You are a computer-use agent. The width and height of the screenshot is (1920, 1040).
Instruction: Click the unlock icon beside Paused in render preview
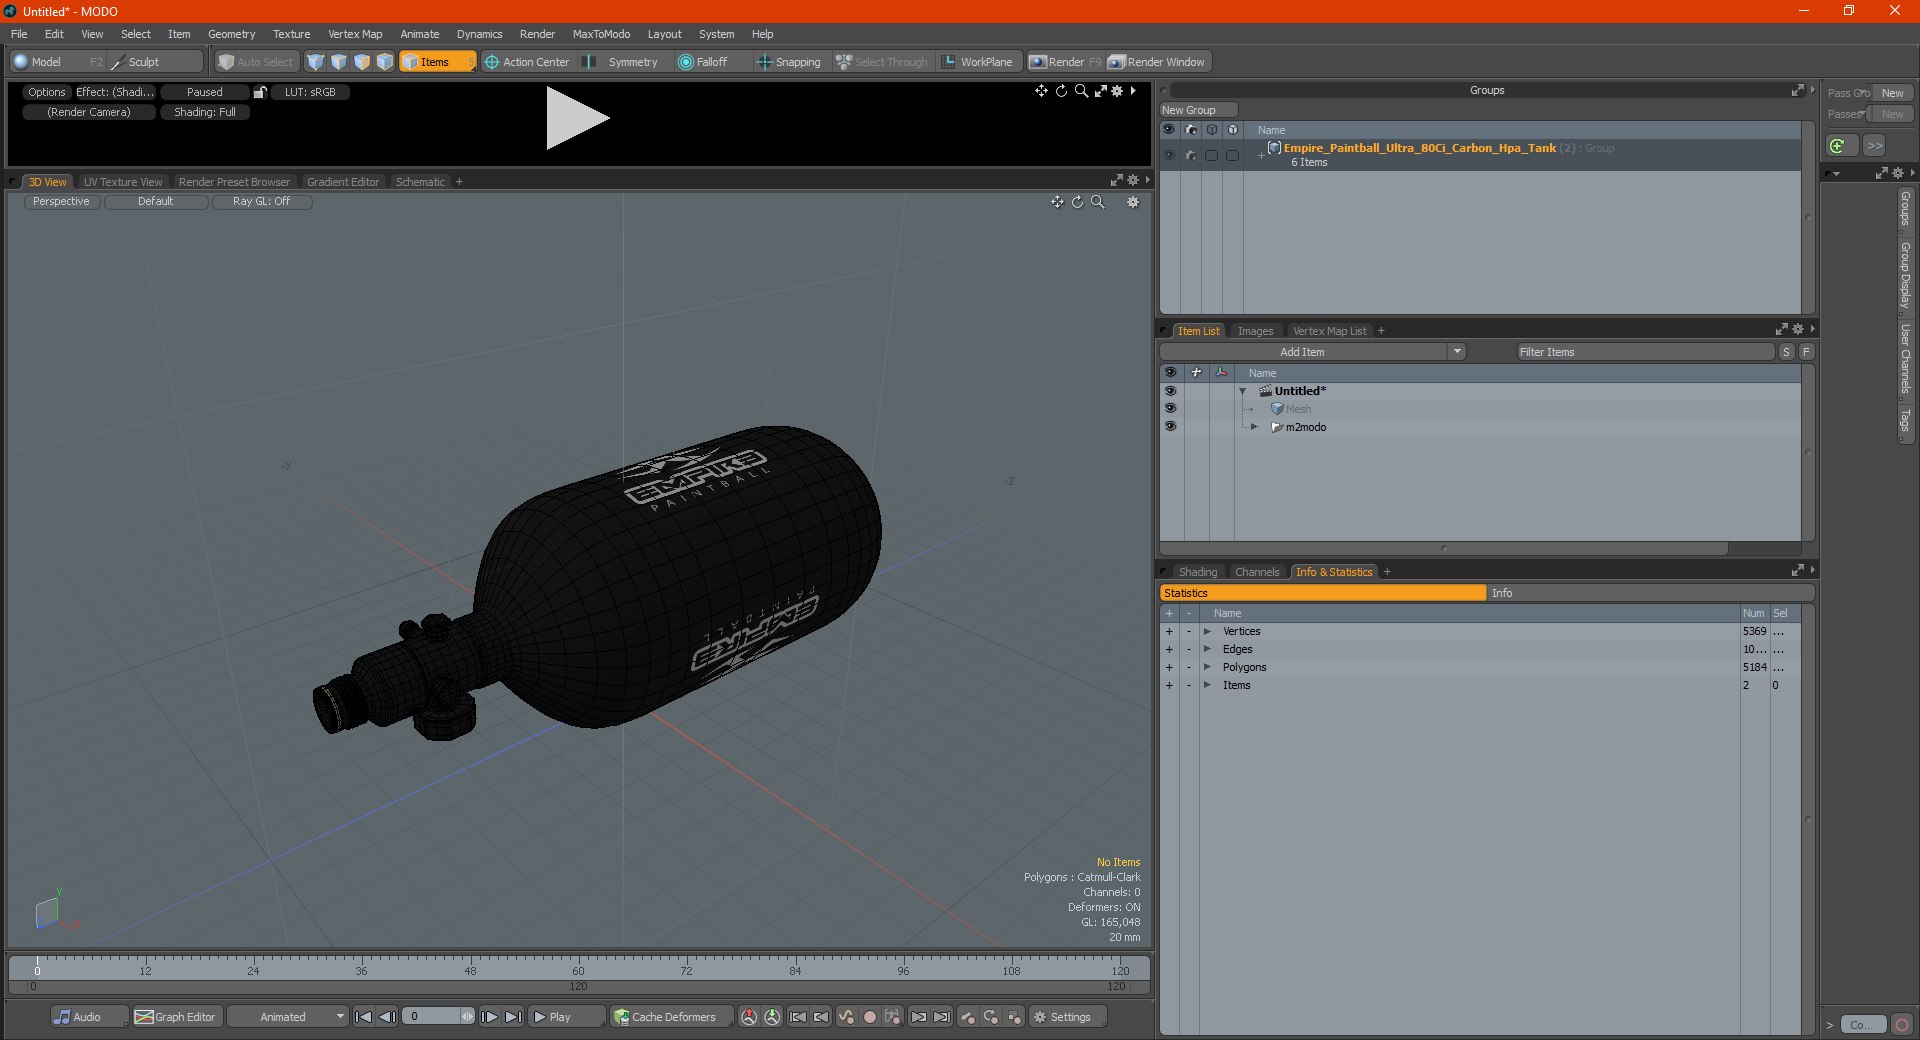pyautogui.click(x=260, y=92)
